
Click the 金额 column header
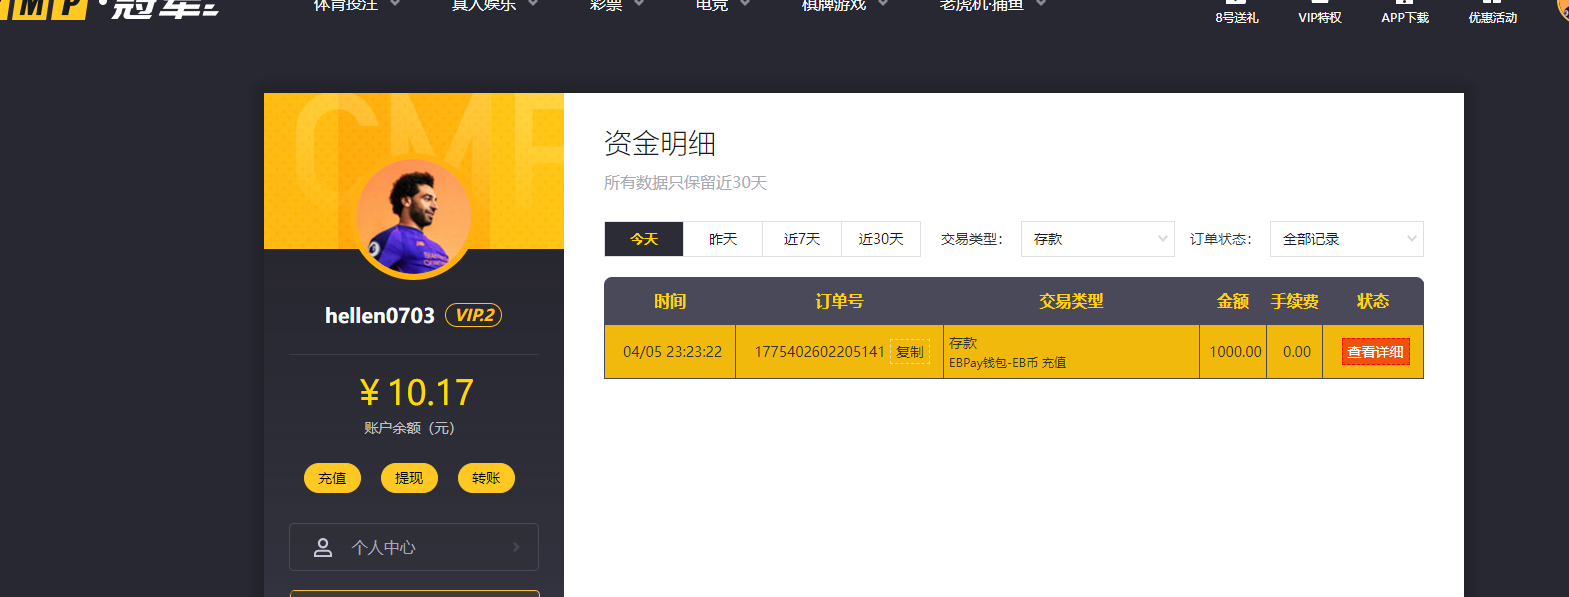(x=1233, y=301)
